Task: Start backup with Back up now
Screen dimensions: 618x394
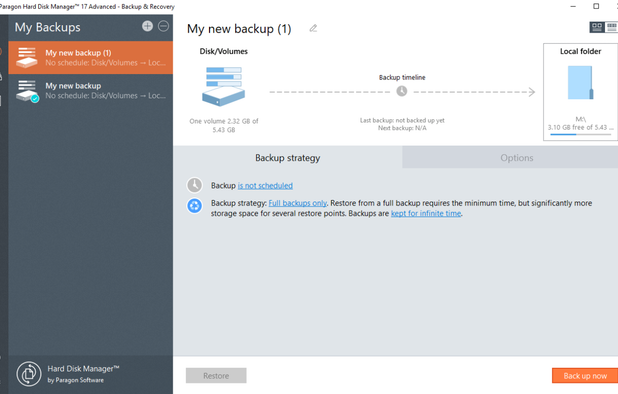Action: 585,375
